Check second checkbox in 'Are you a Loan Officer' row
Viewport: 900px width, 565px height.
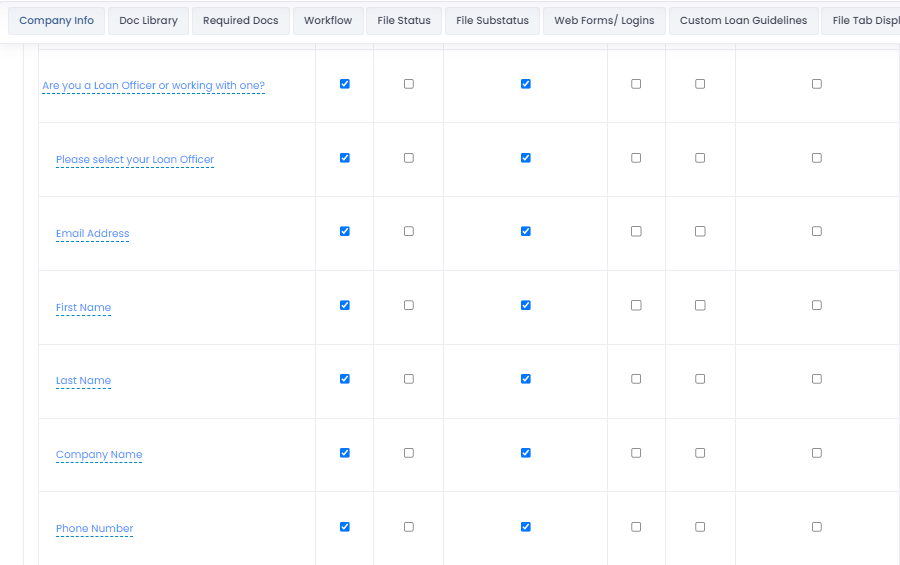(409, 84)
